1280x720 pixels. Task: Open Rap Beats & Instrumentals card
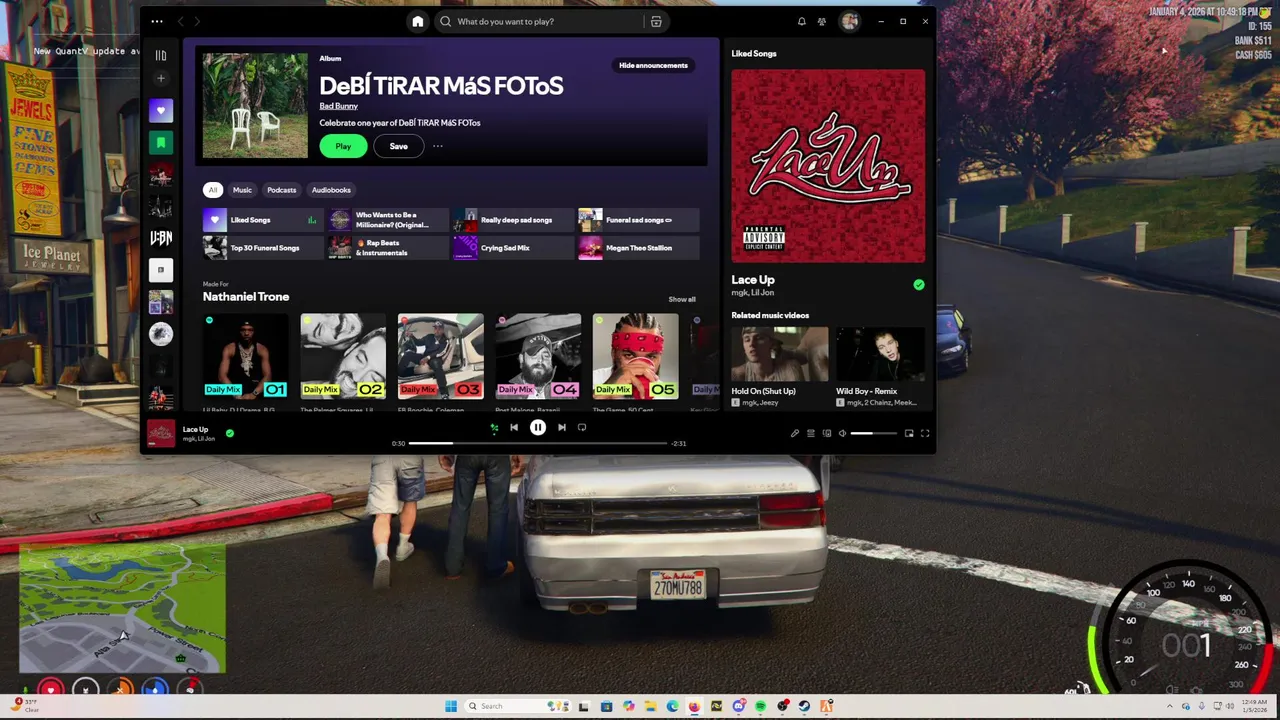[x=389, y=248]
